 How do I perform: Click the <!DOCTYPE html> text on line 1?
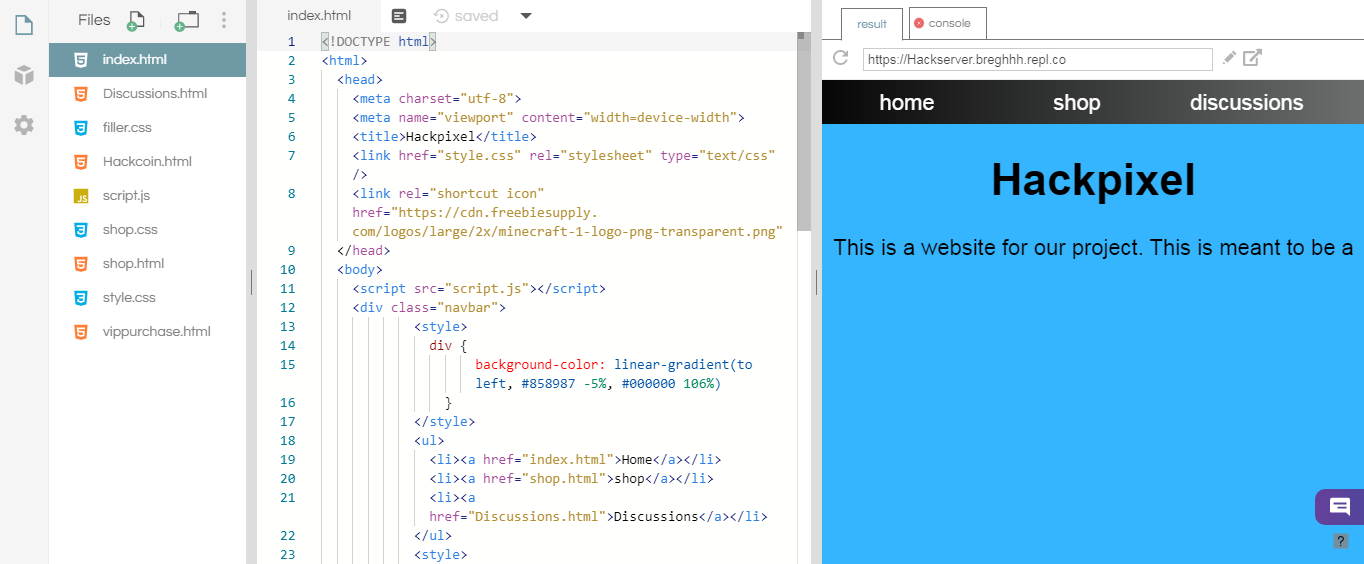coord(379,42)
